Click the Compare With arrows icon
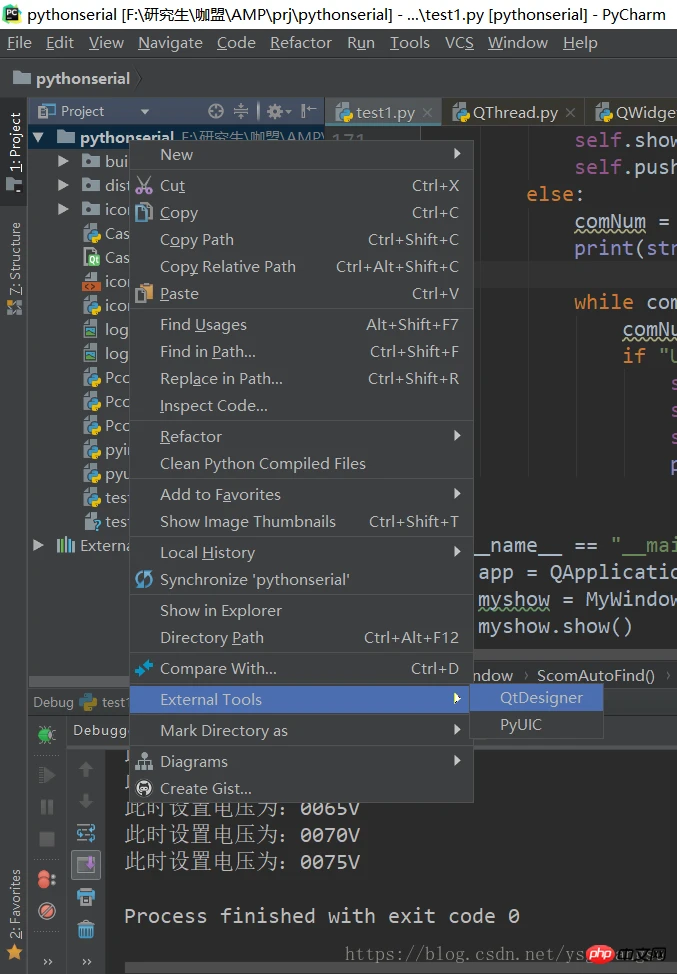 (143, 668)
